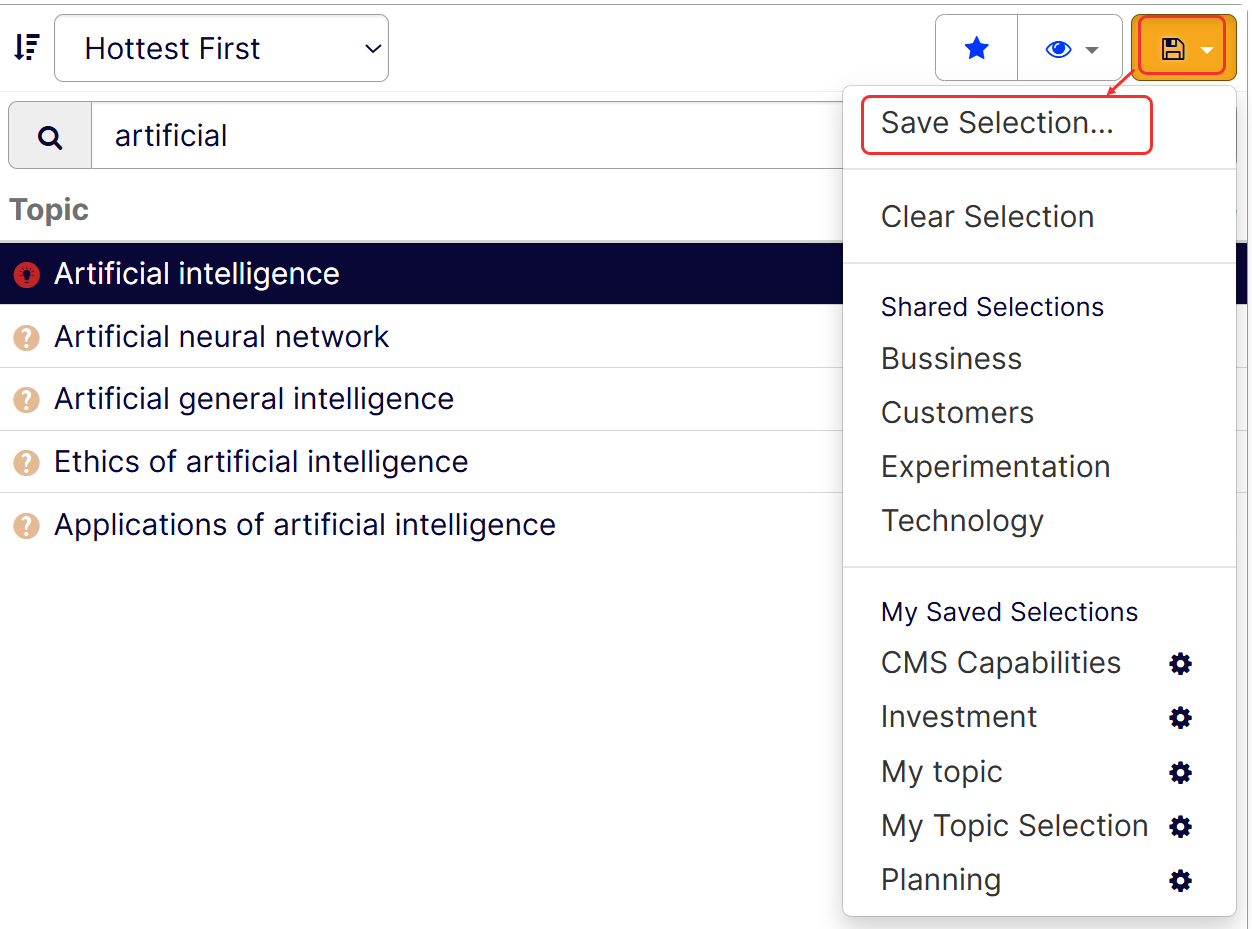The image size is (1252, 929).
Task: Open settings gear for Investment selection
Action: click(1181, 718)
